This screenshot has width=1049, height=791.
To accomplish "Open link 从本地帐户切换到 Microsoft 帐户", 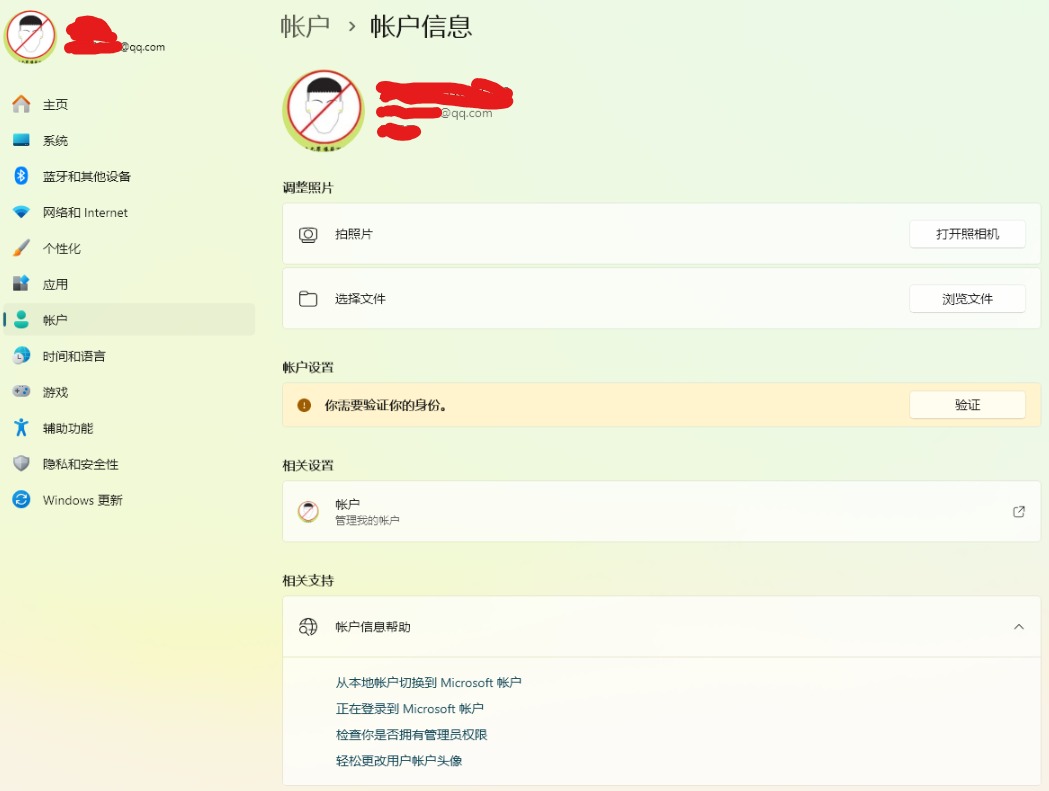I will 428,683.
